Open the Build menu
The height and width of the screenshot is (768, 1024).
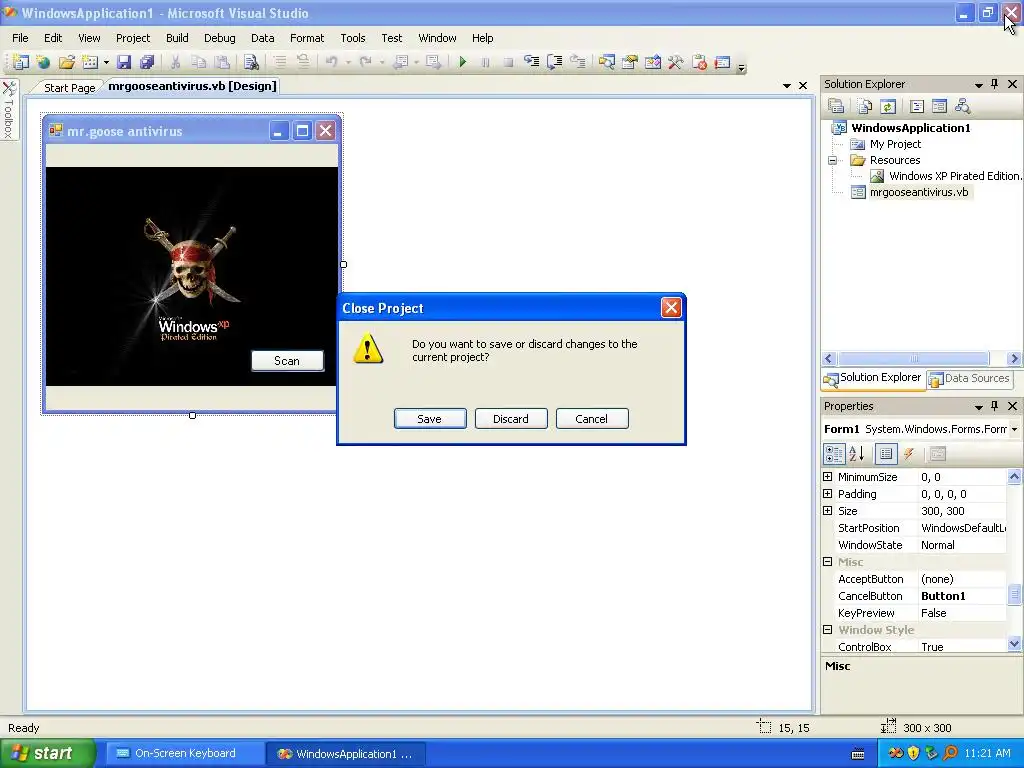tap(177, 38)
